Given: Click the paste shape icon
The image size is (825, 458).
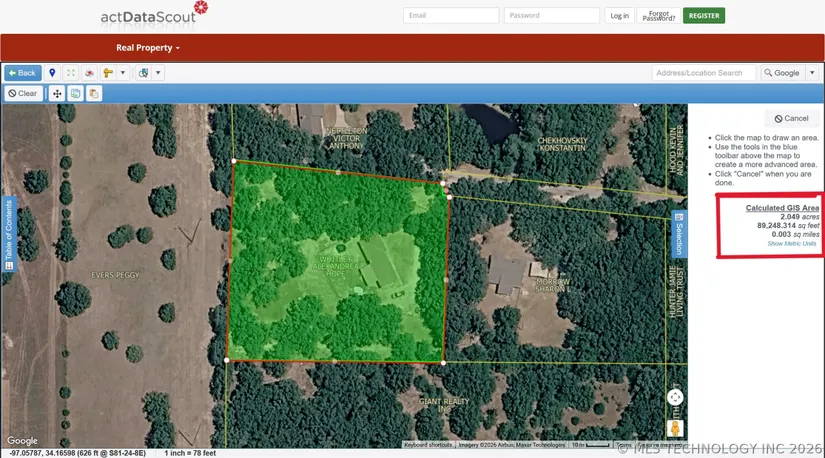Looking at the screenshot, I should (x=93, y=93).
